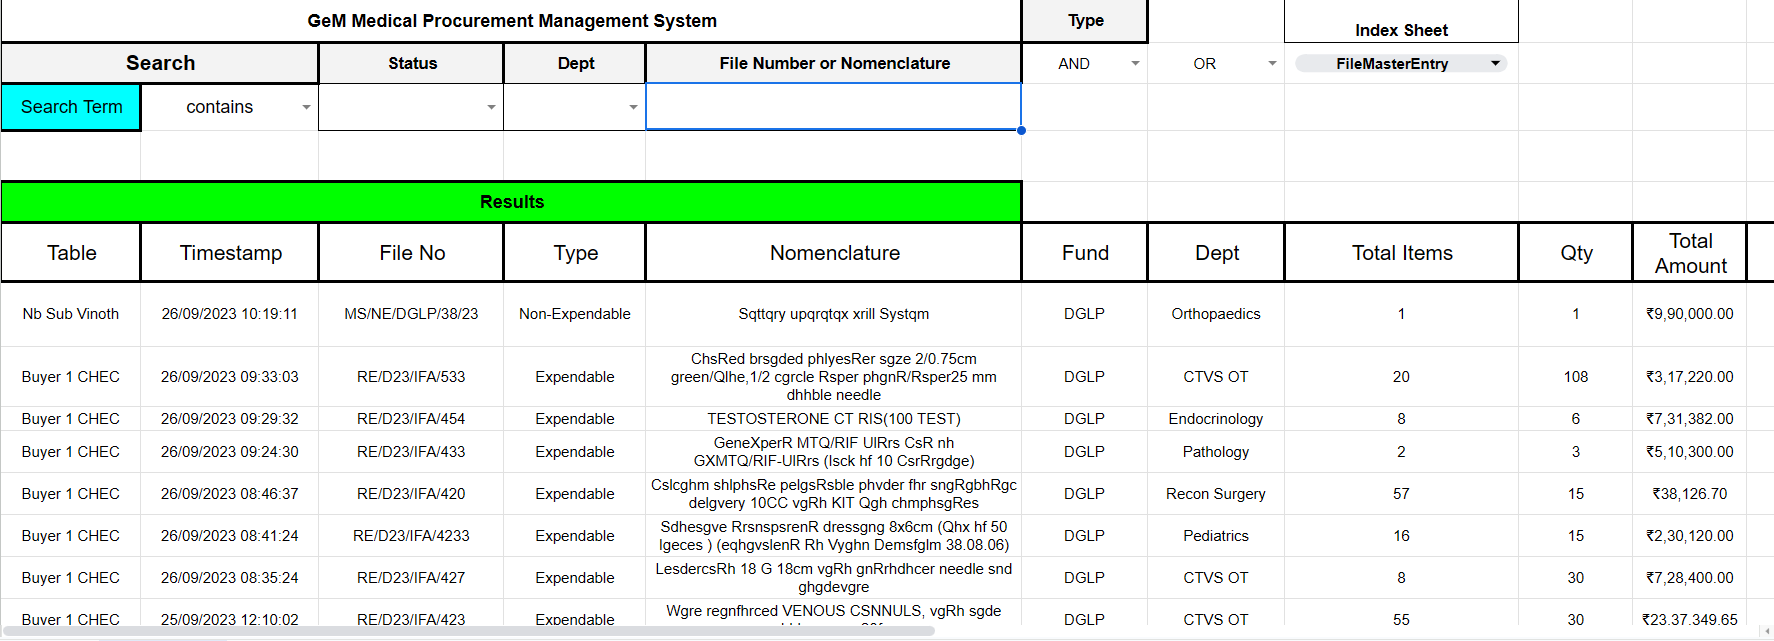This screenshot has height=641, width=1774.
Task: Open the OR type dropdown
Action: [x=1272, y=63]
